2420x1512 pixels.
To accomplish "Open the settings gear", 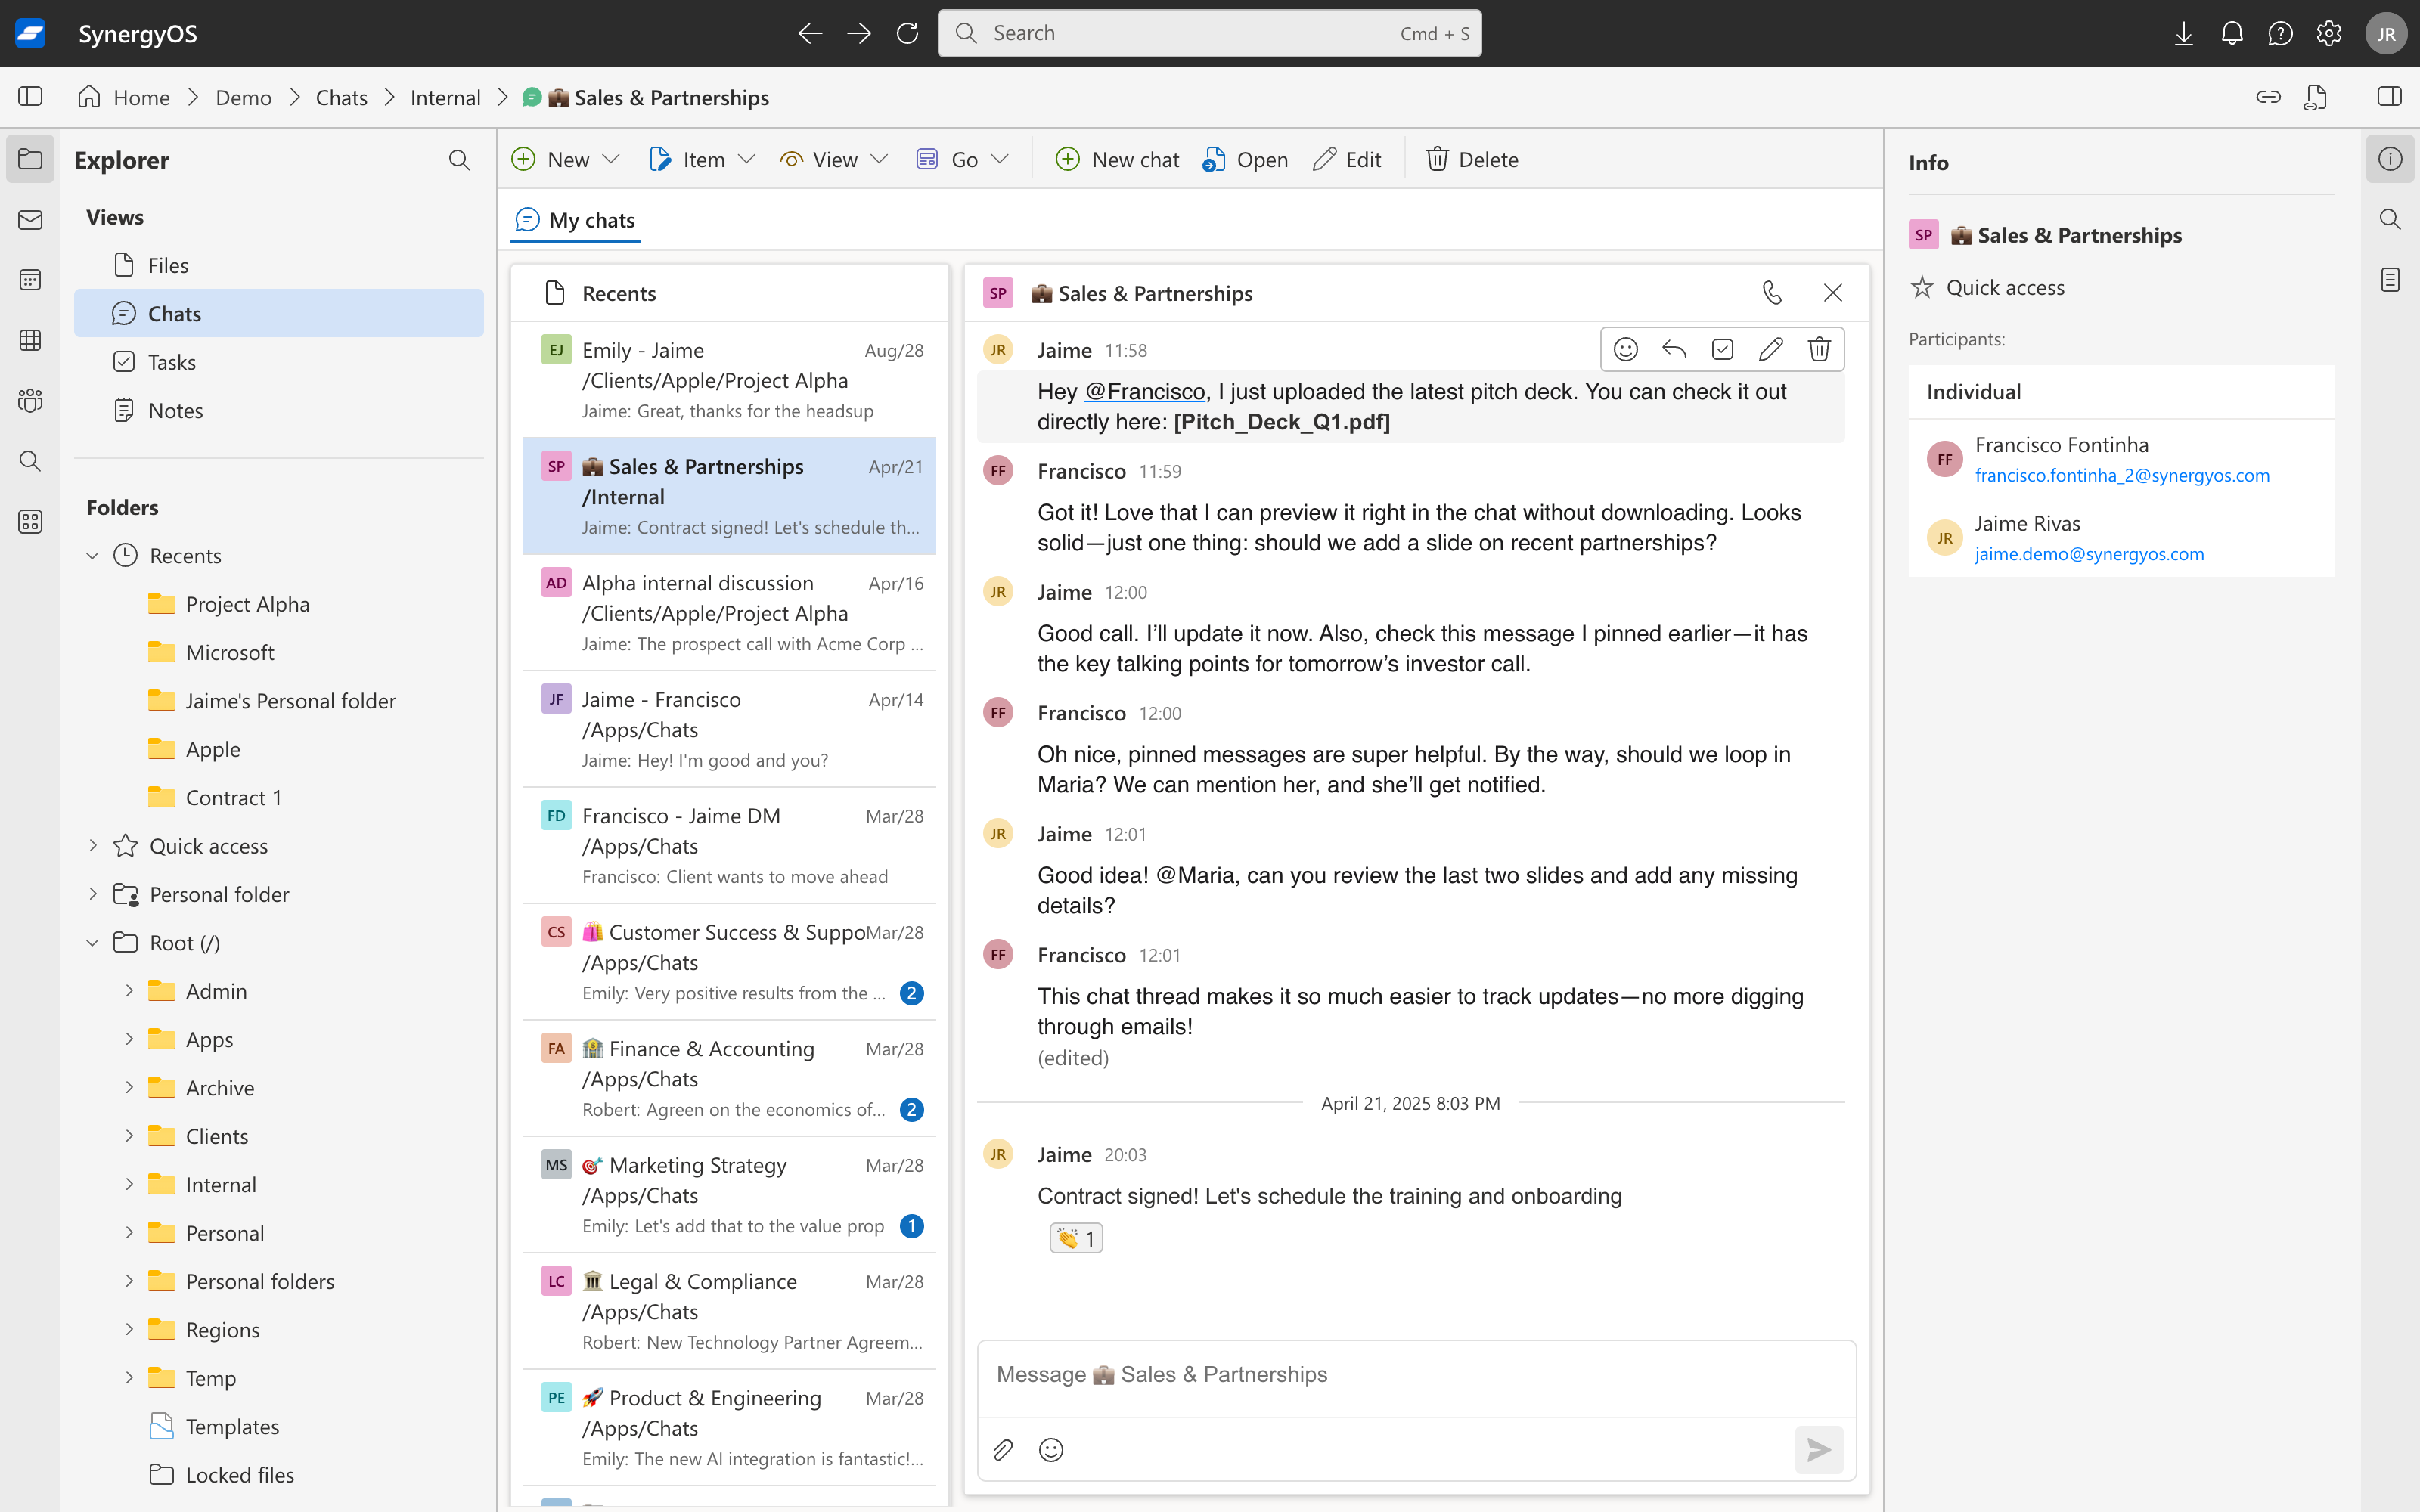I will (2329, 34).
